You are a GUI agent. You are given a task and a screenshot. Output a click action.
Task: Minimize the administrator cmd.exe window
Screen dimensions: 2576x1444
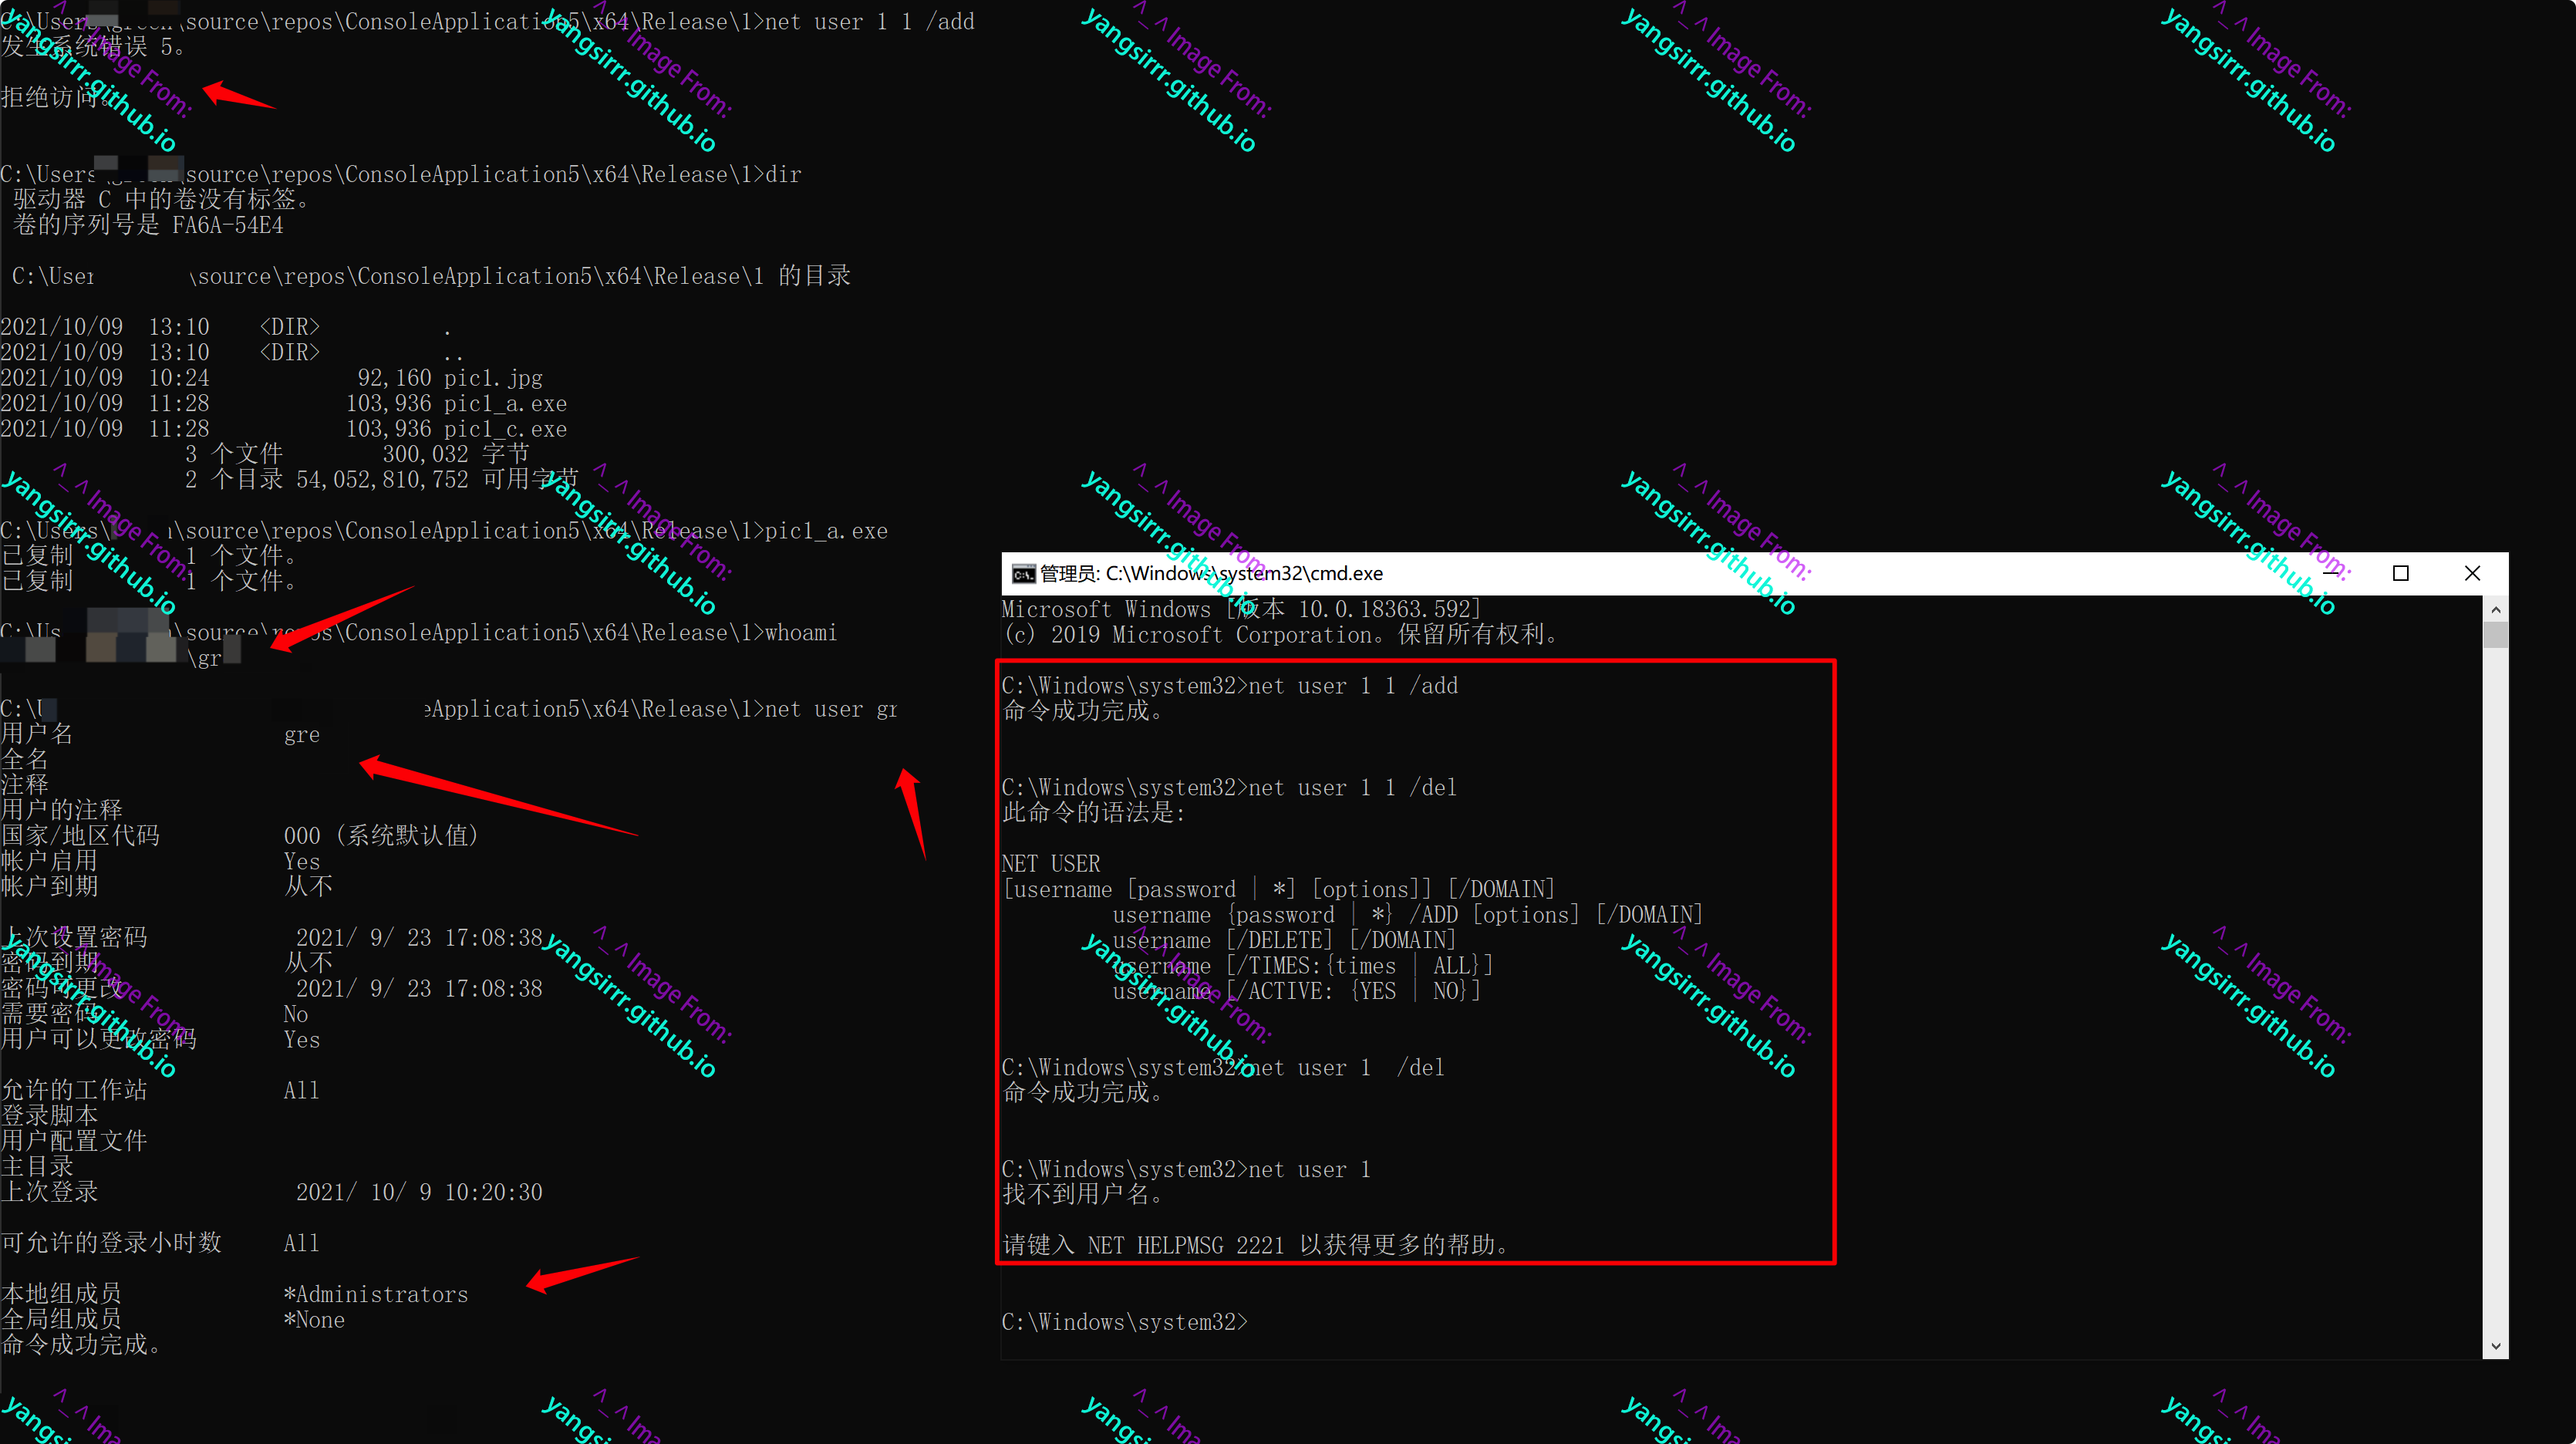(x=2330, y=573)
